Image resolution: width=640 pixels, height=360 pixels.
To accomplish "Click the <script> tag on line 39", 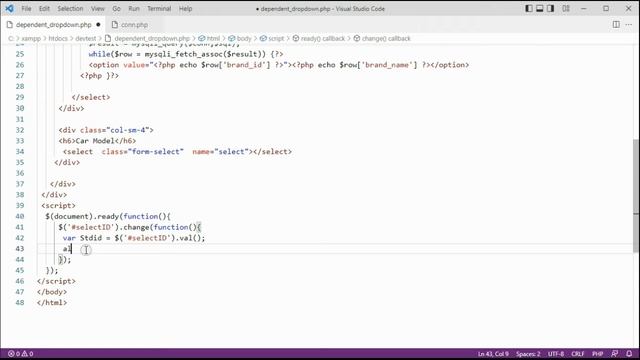I will pos(58,205).
